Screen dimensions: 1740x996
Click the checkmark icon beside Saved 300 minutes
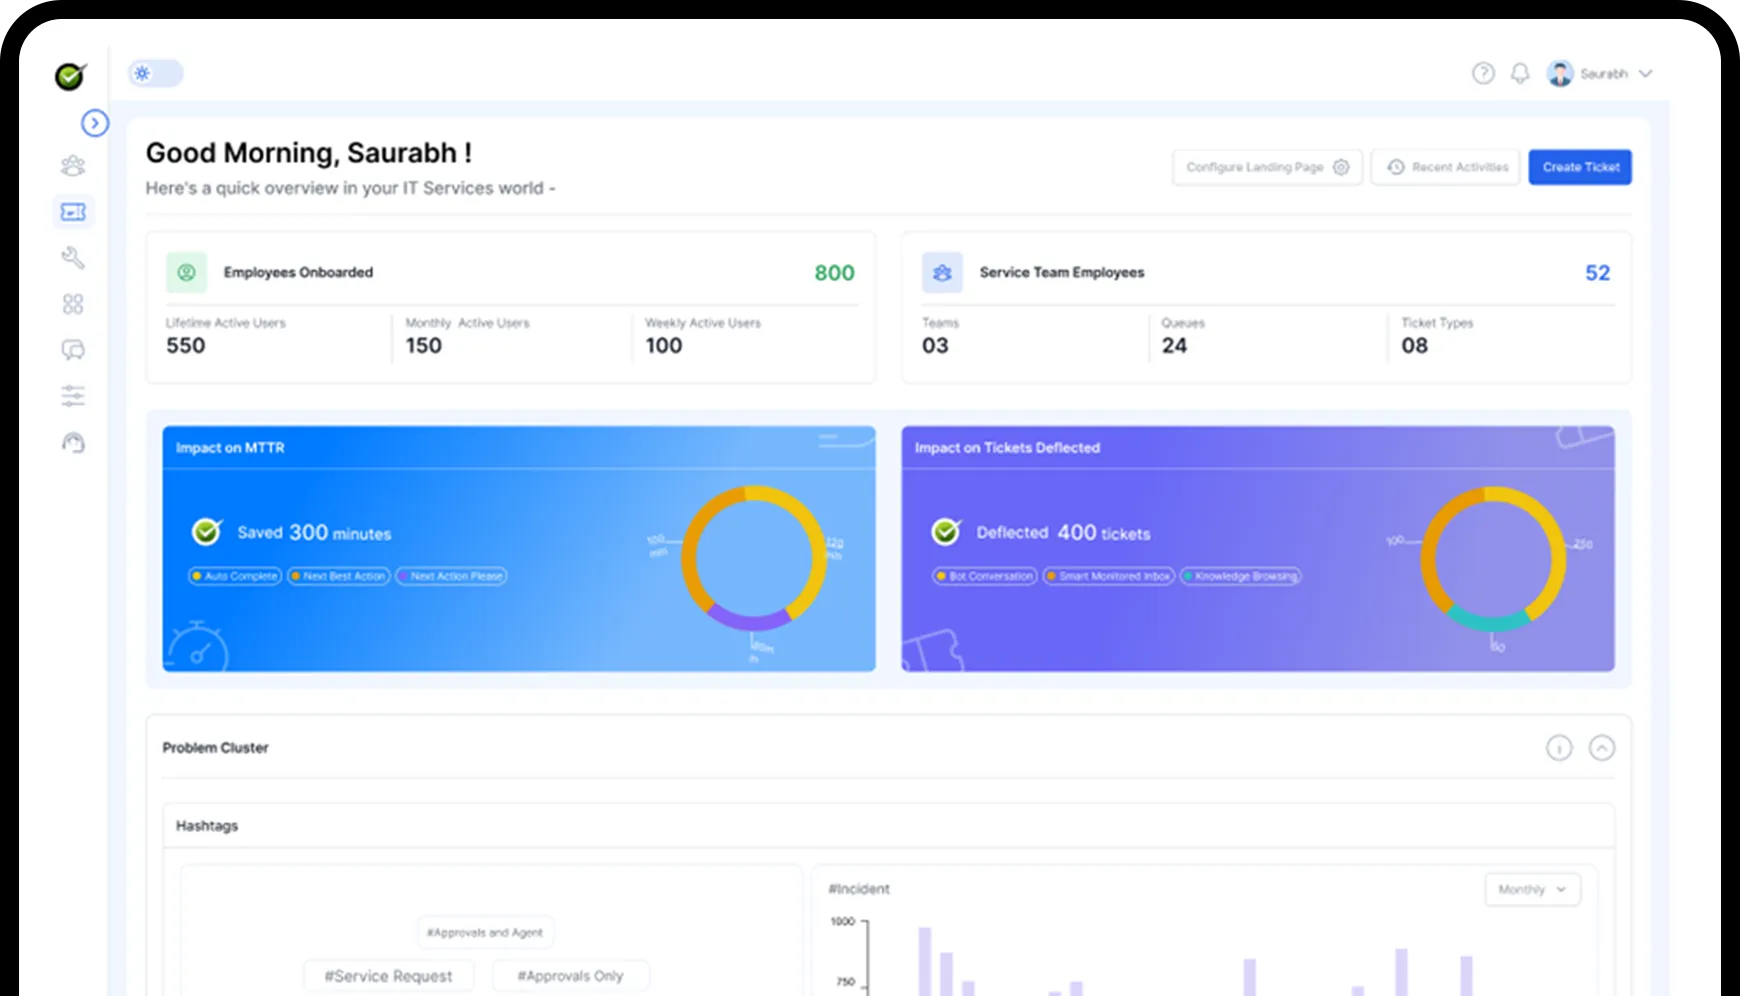click(x=207, y=531)
